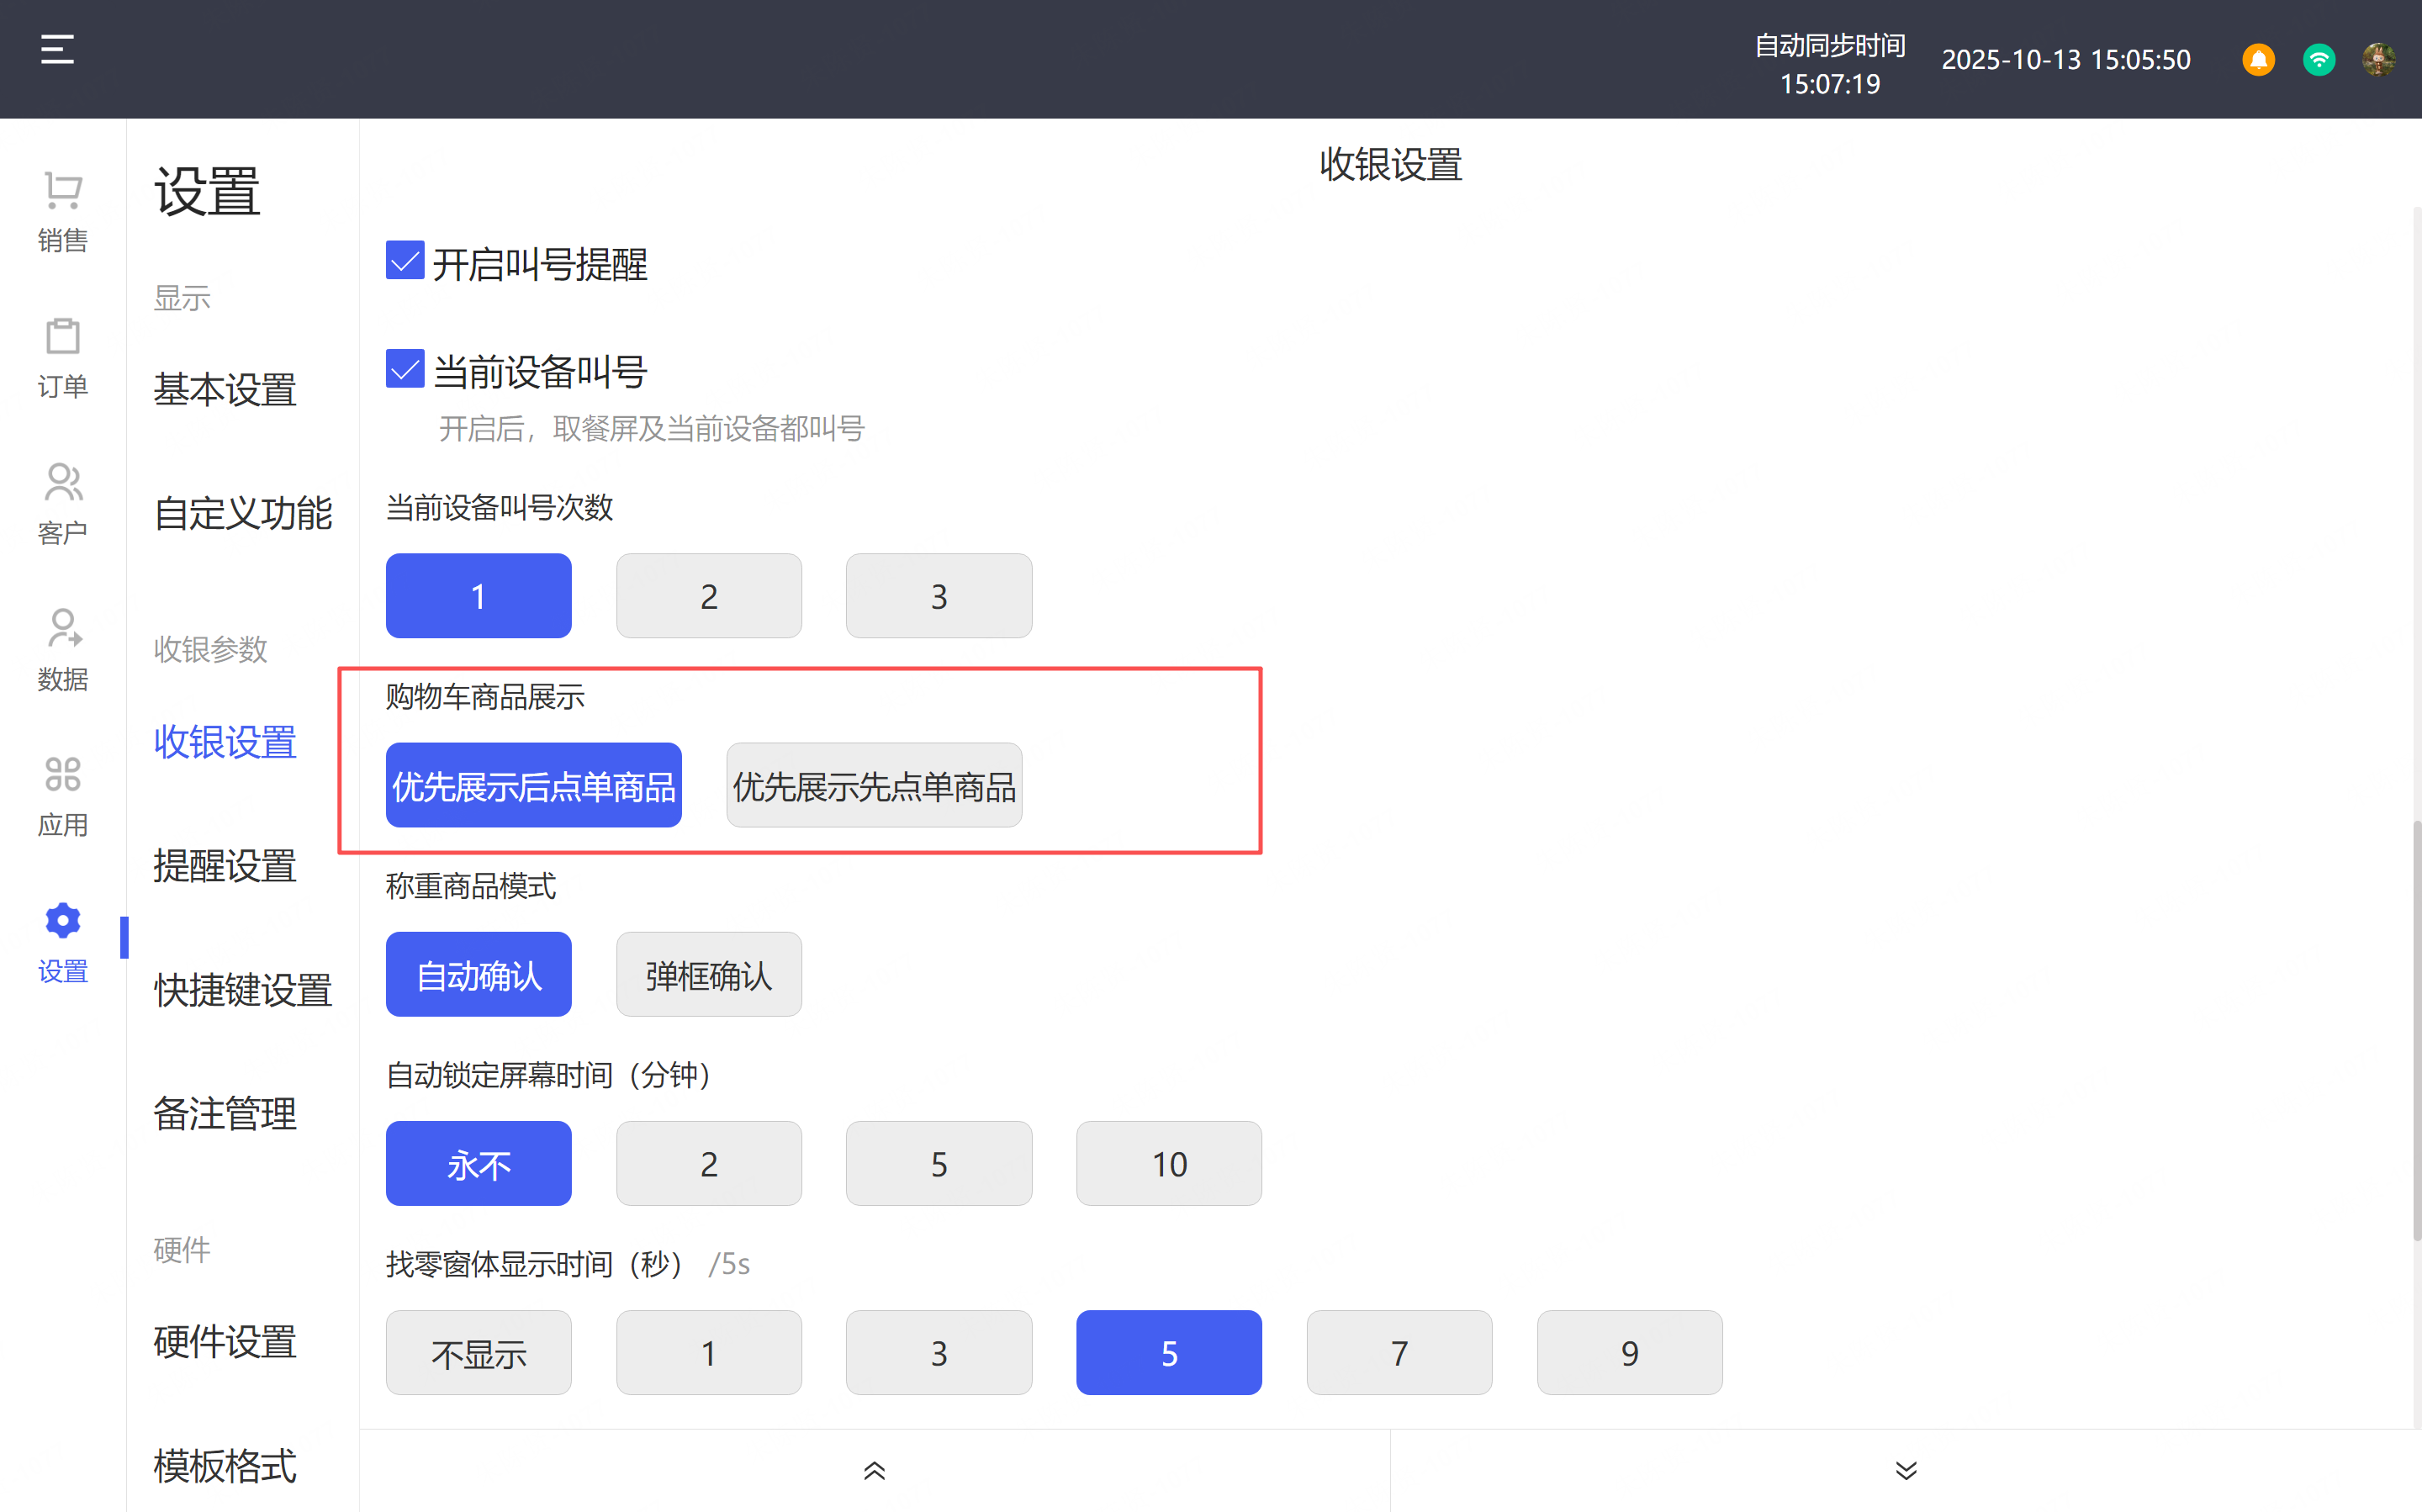Expand down with double chevron down arrow
The height and width of the screenshot is (1512, 2422).
[1906, 1470]
